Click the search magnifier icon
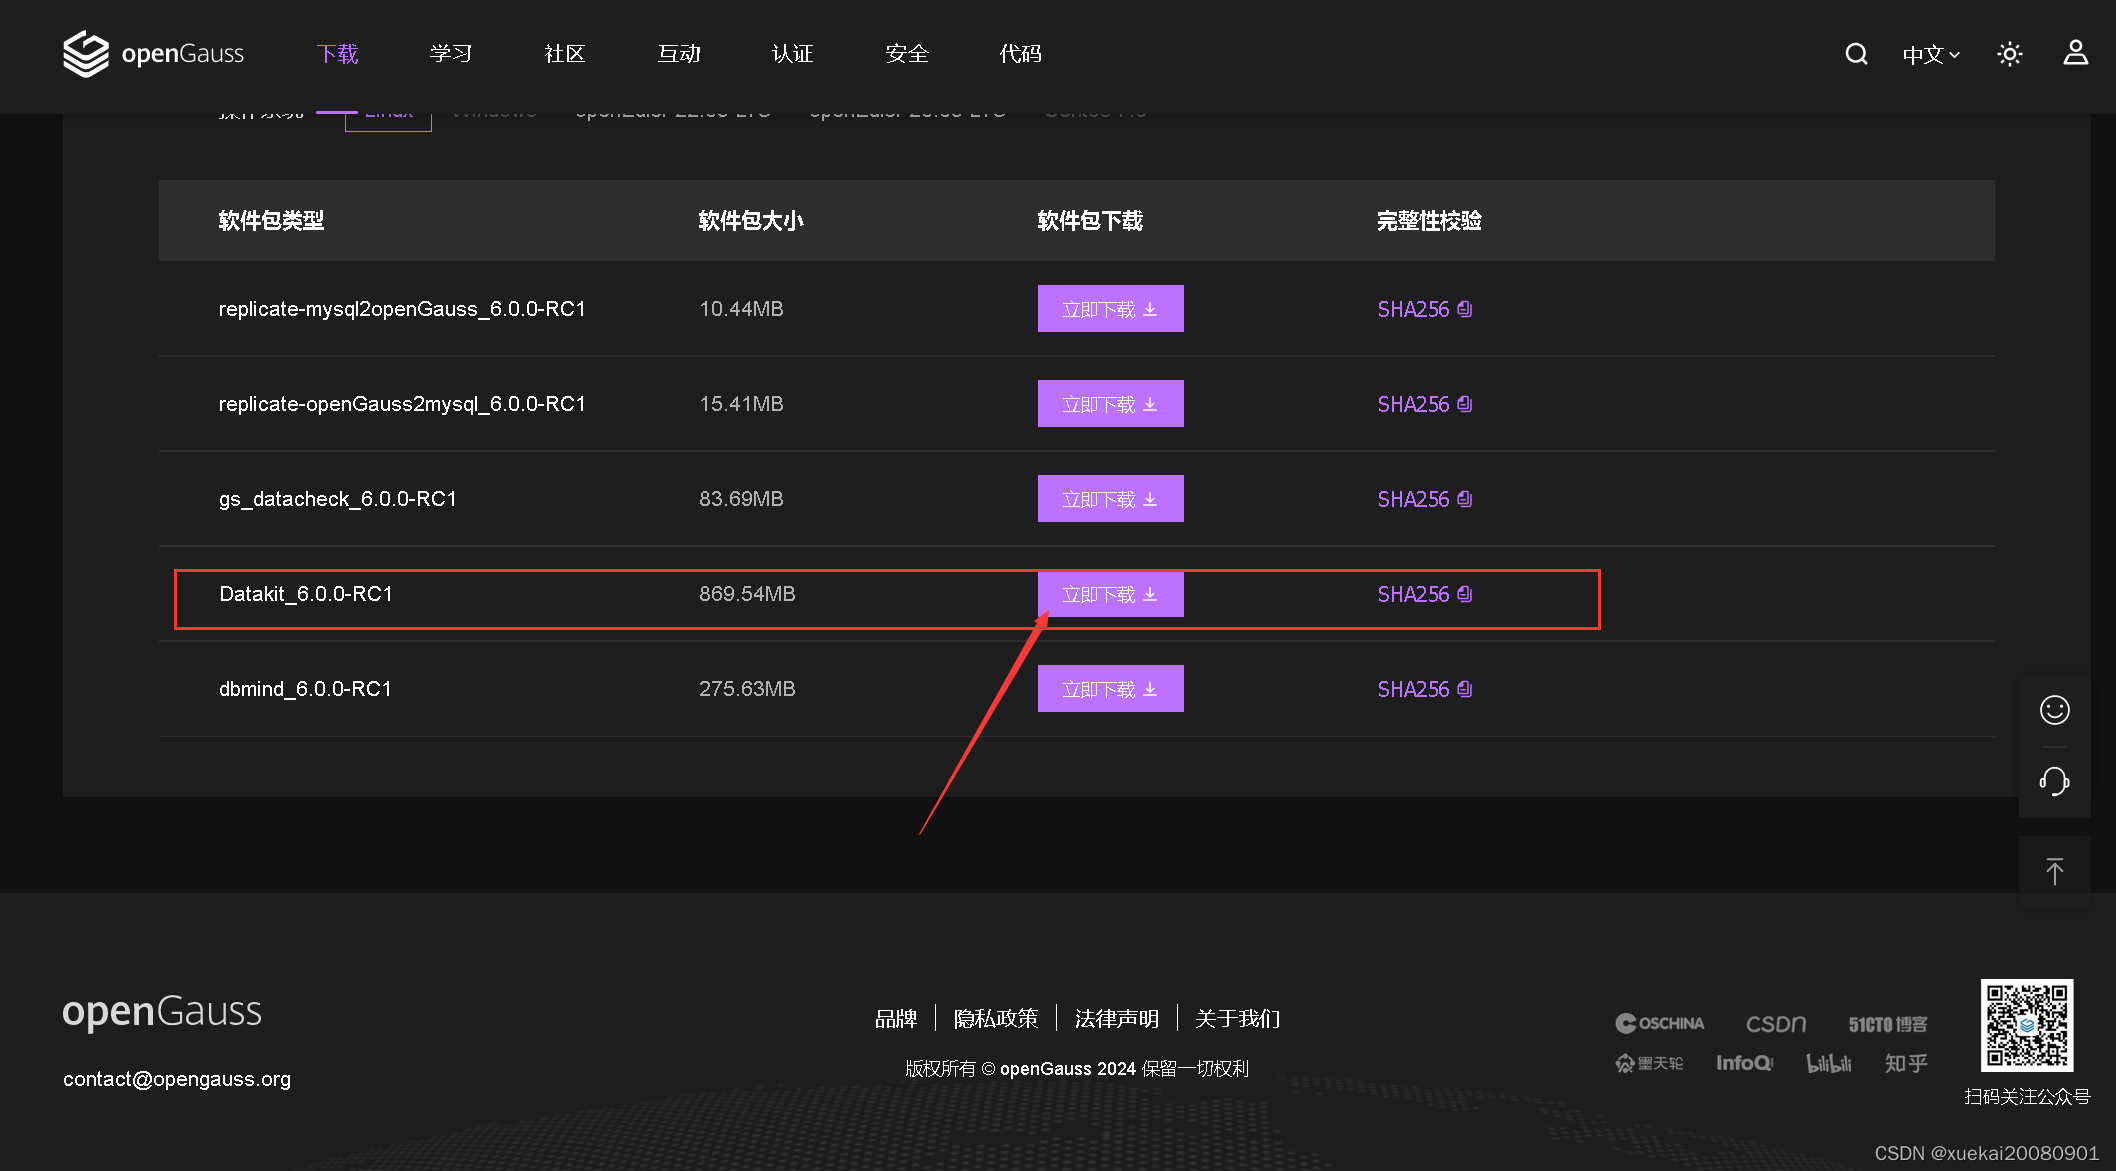This screenshot has width=2116, height=1171. coord(1856,54)
